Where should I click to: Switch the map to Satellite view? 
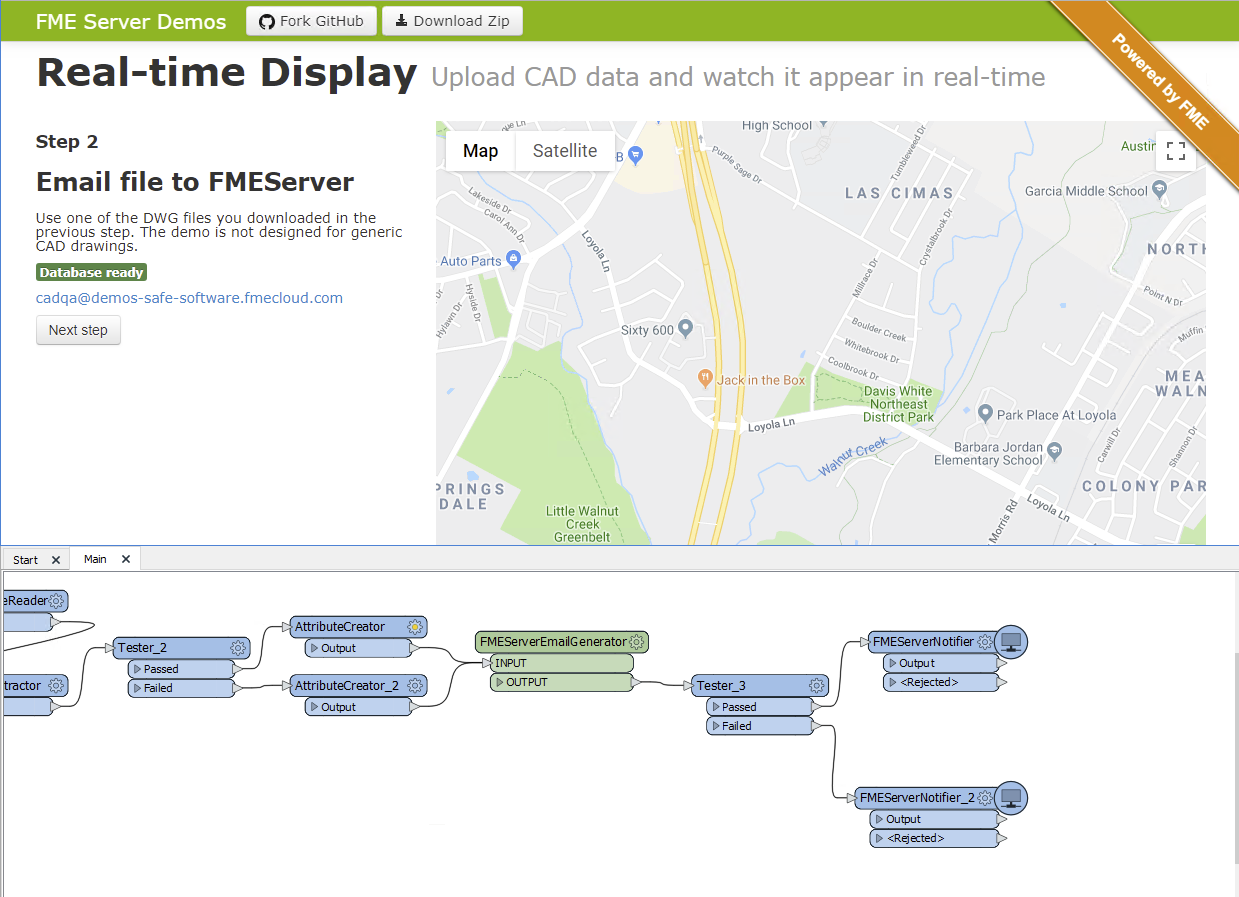click(564, 151)
